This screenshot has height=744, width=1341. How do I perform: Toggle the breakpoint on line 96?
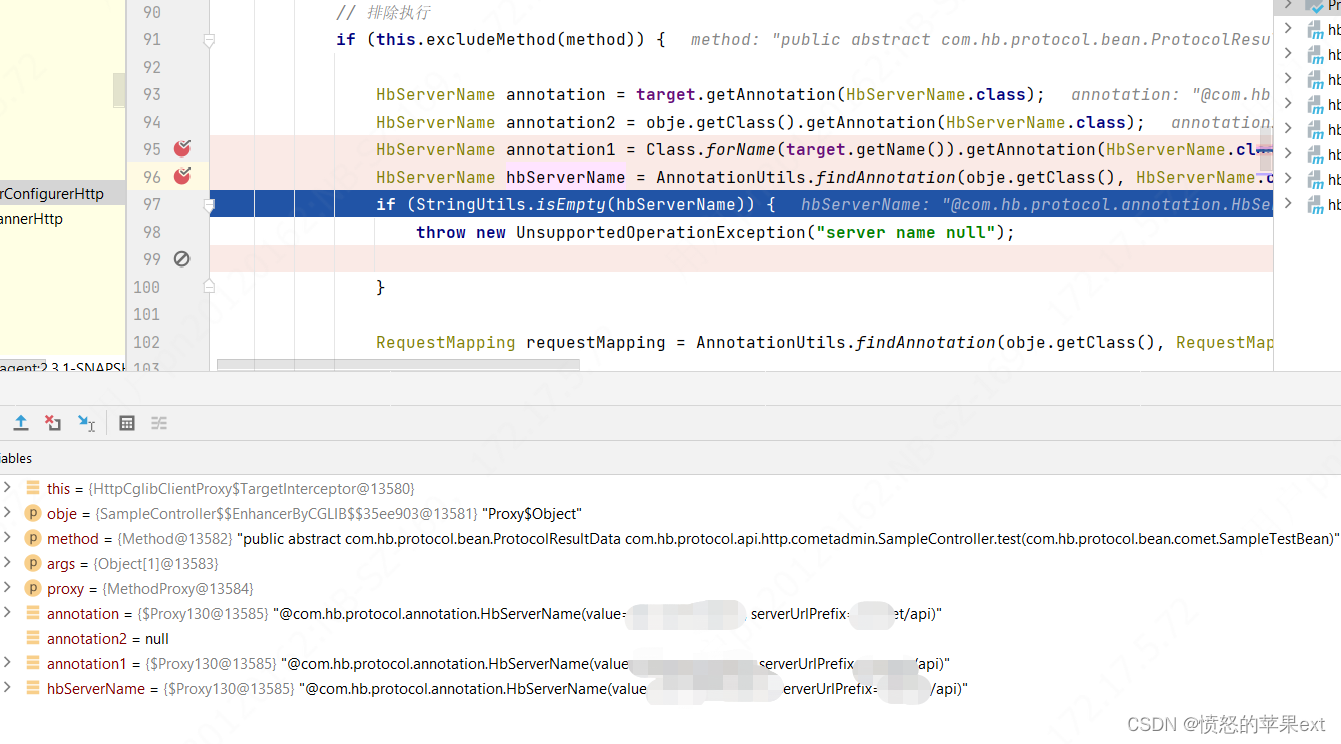click(x=182, y=177)
